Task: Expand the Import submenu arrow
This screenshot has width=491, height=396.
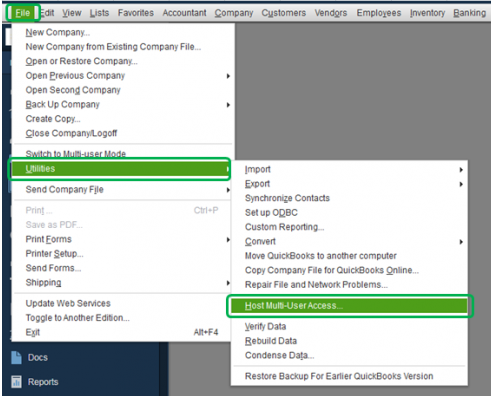Action: tap(461, 170)
